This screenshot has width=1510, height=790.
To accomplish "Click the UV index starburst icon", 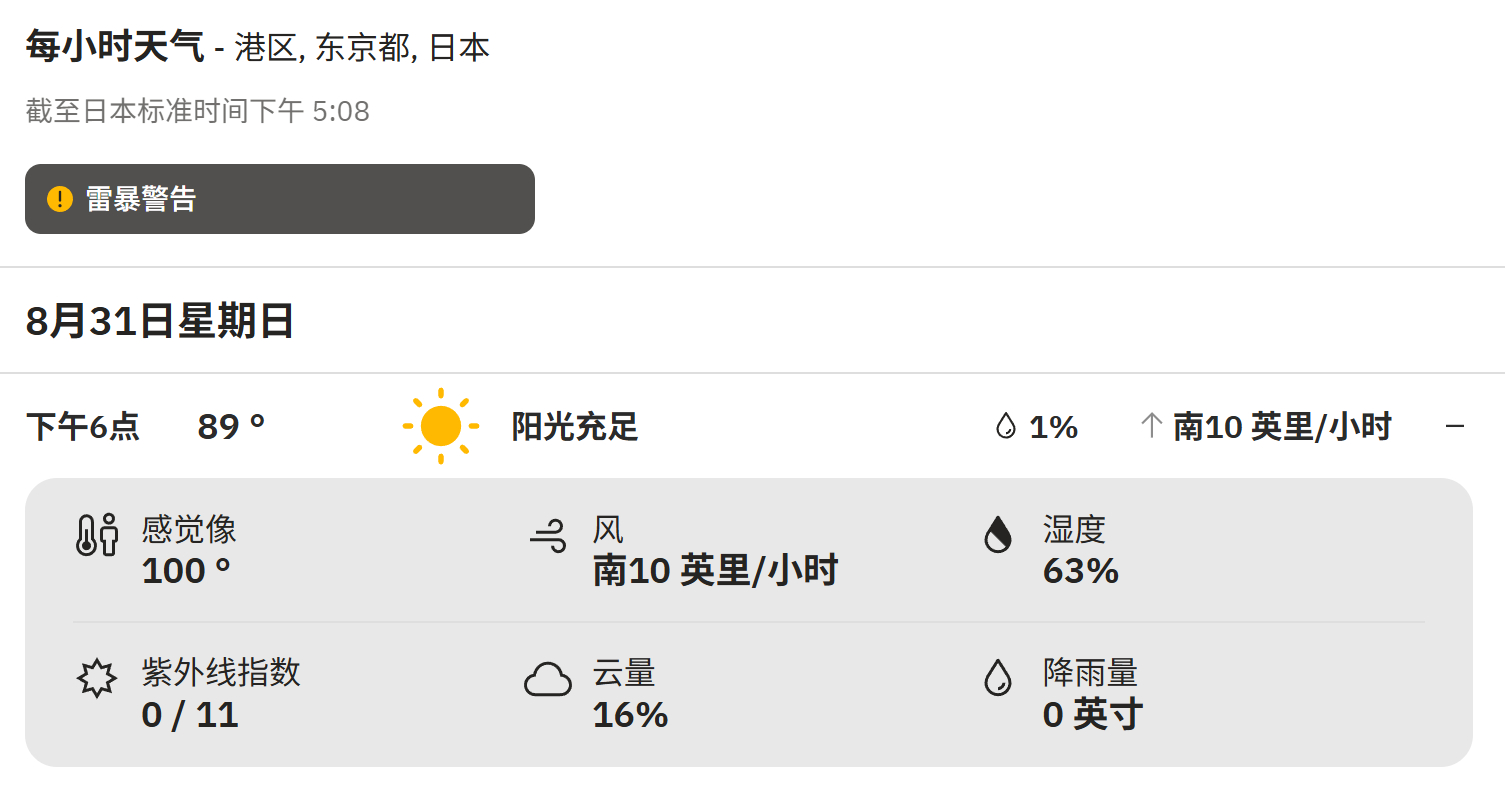I will tap(97, 678).
